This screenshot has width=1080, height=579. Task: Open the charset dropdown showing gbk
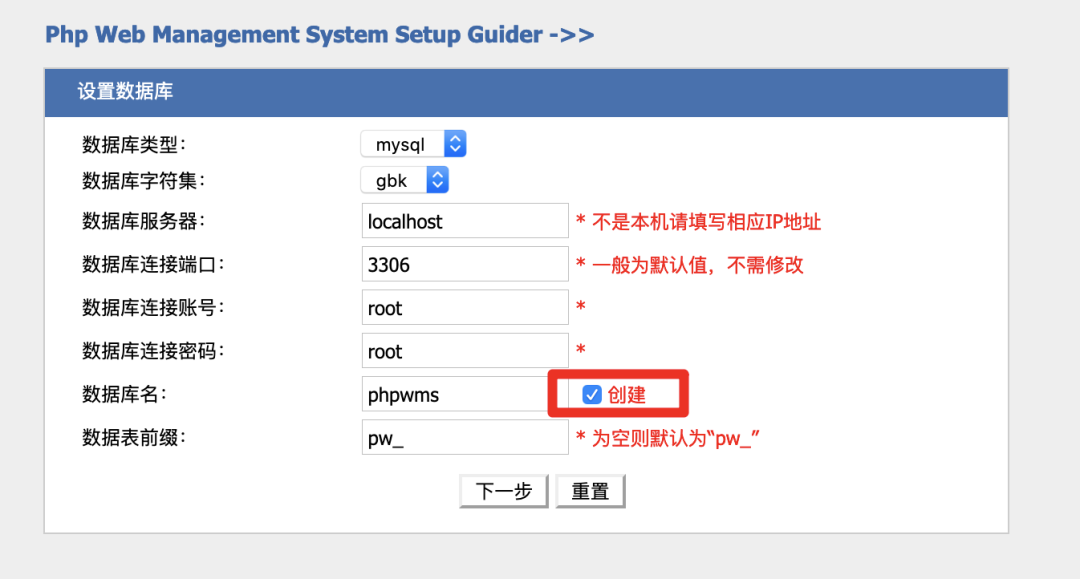click(x=404, y=180)
